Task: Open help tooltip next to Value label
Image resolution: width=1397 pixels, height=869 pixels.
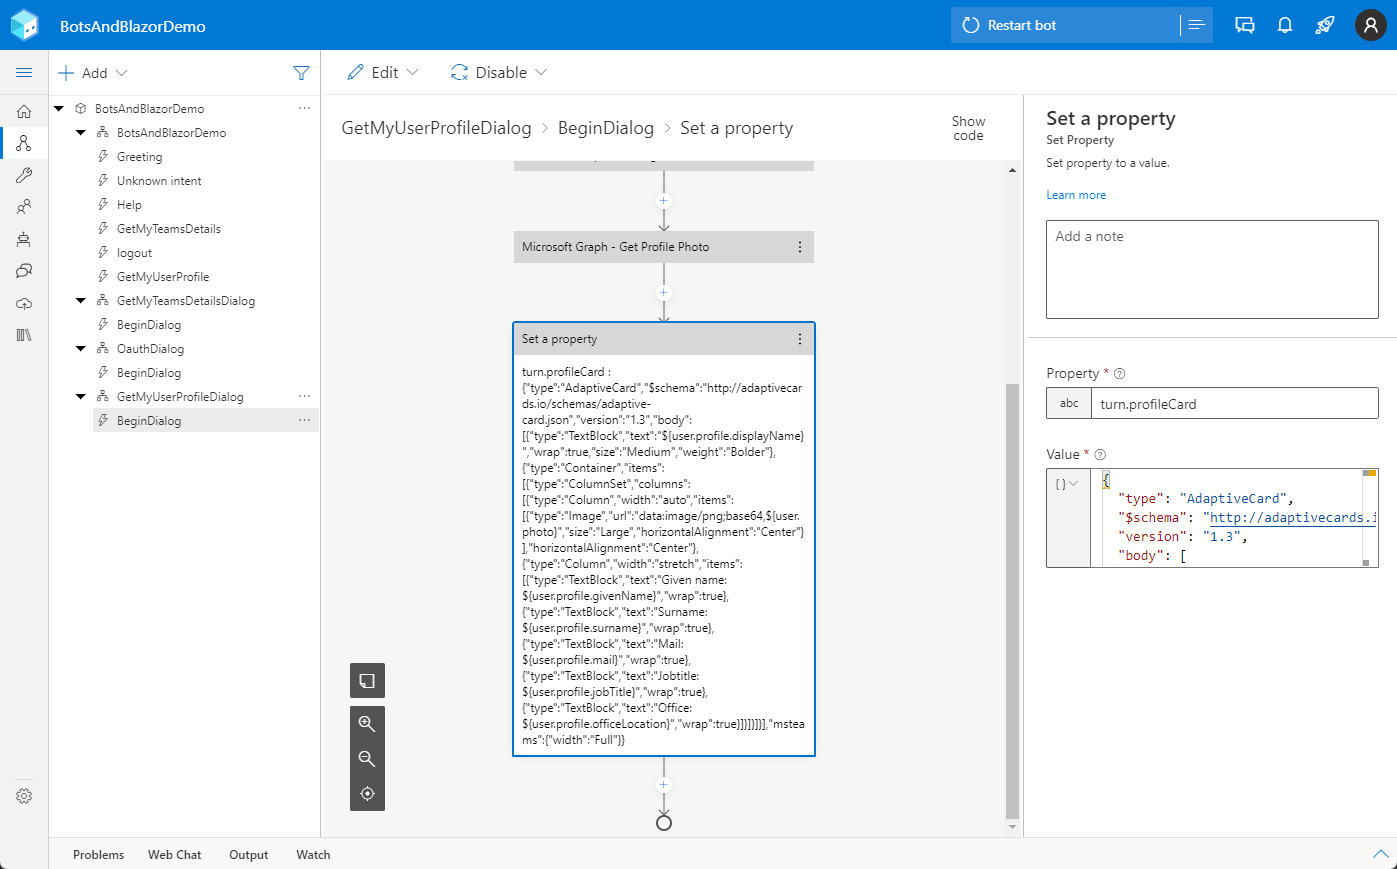Action: (1100, 455)
